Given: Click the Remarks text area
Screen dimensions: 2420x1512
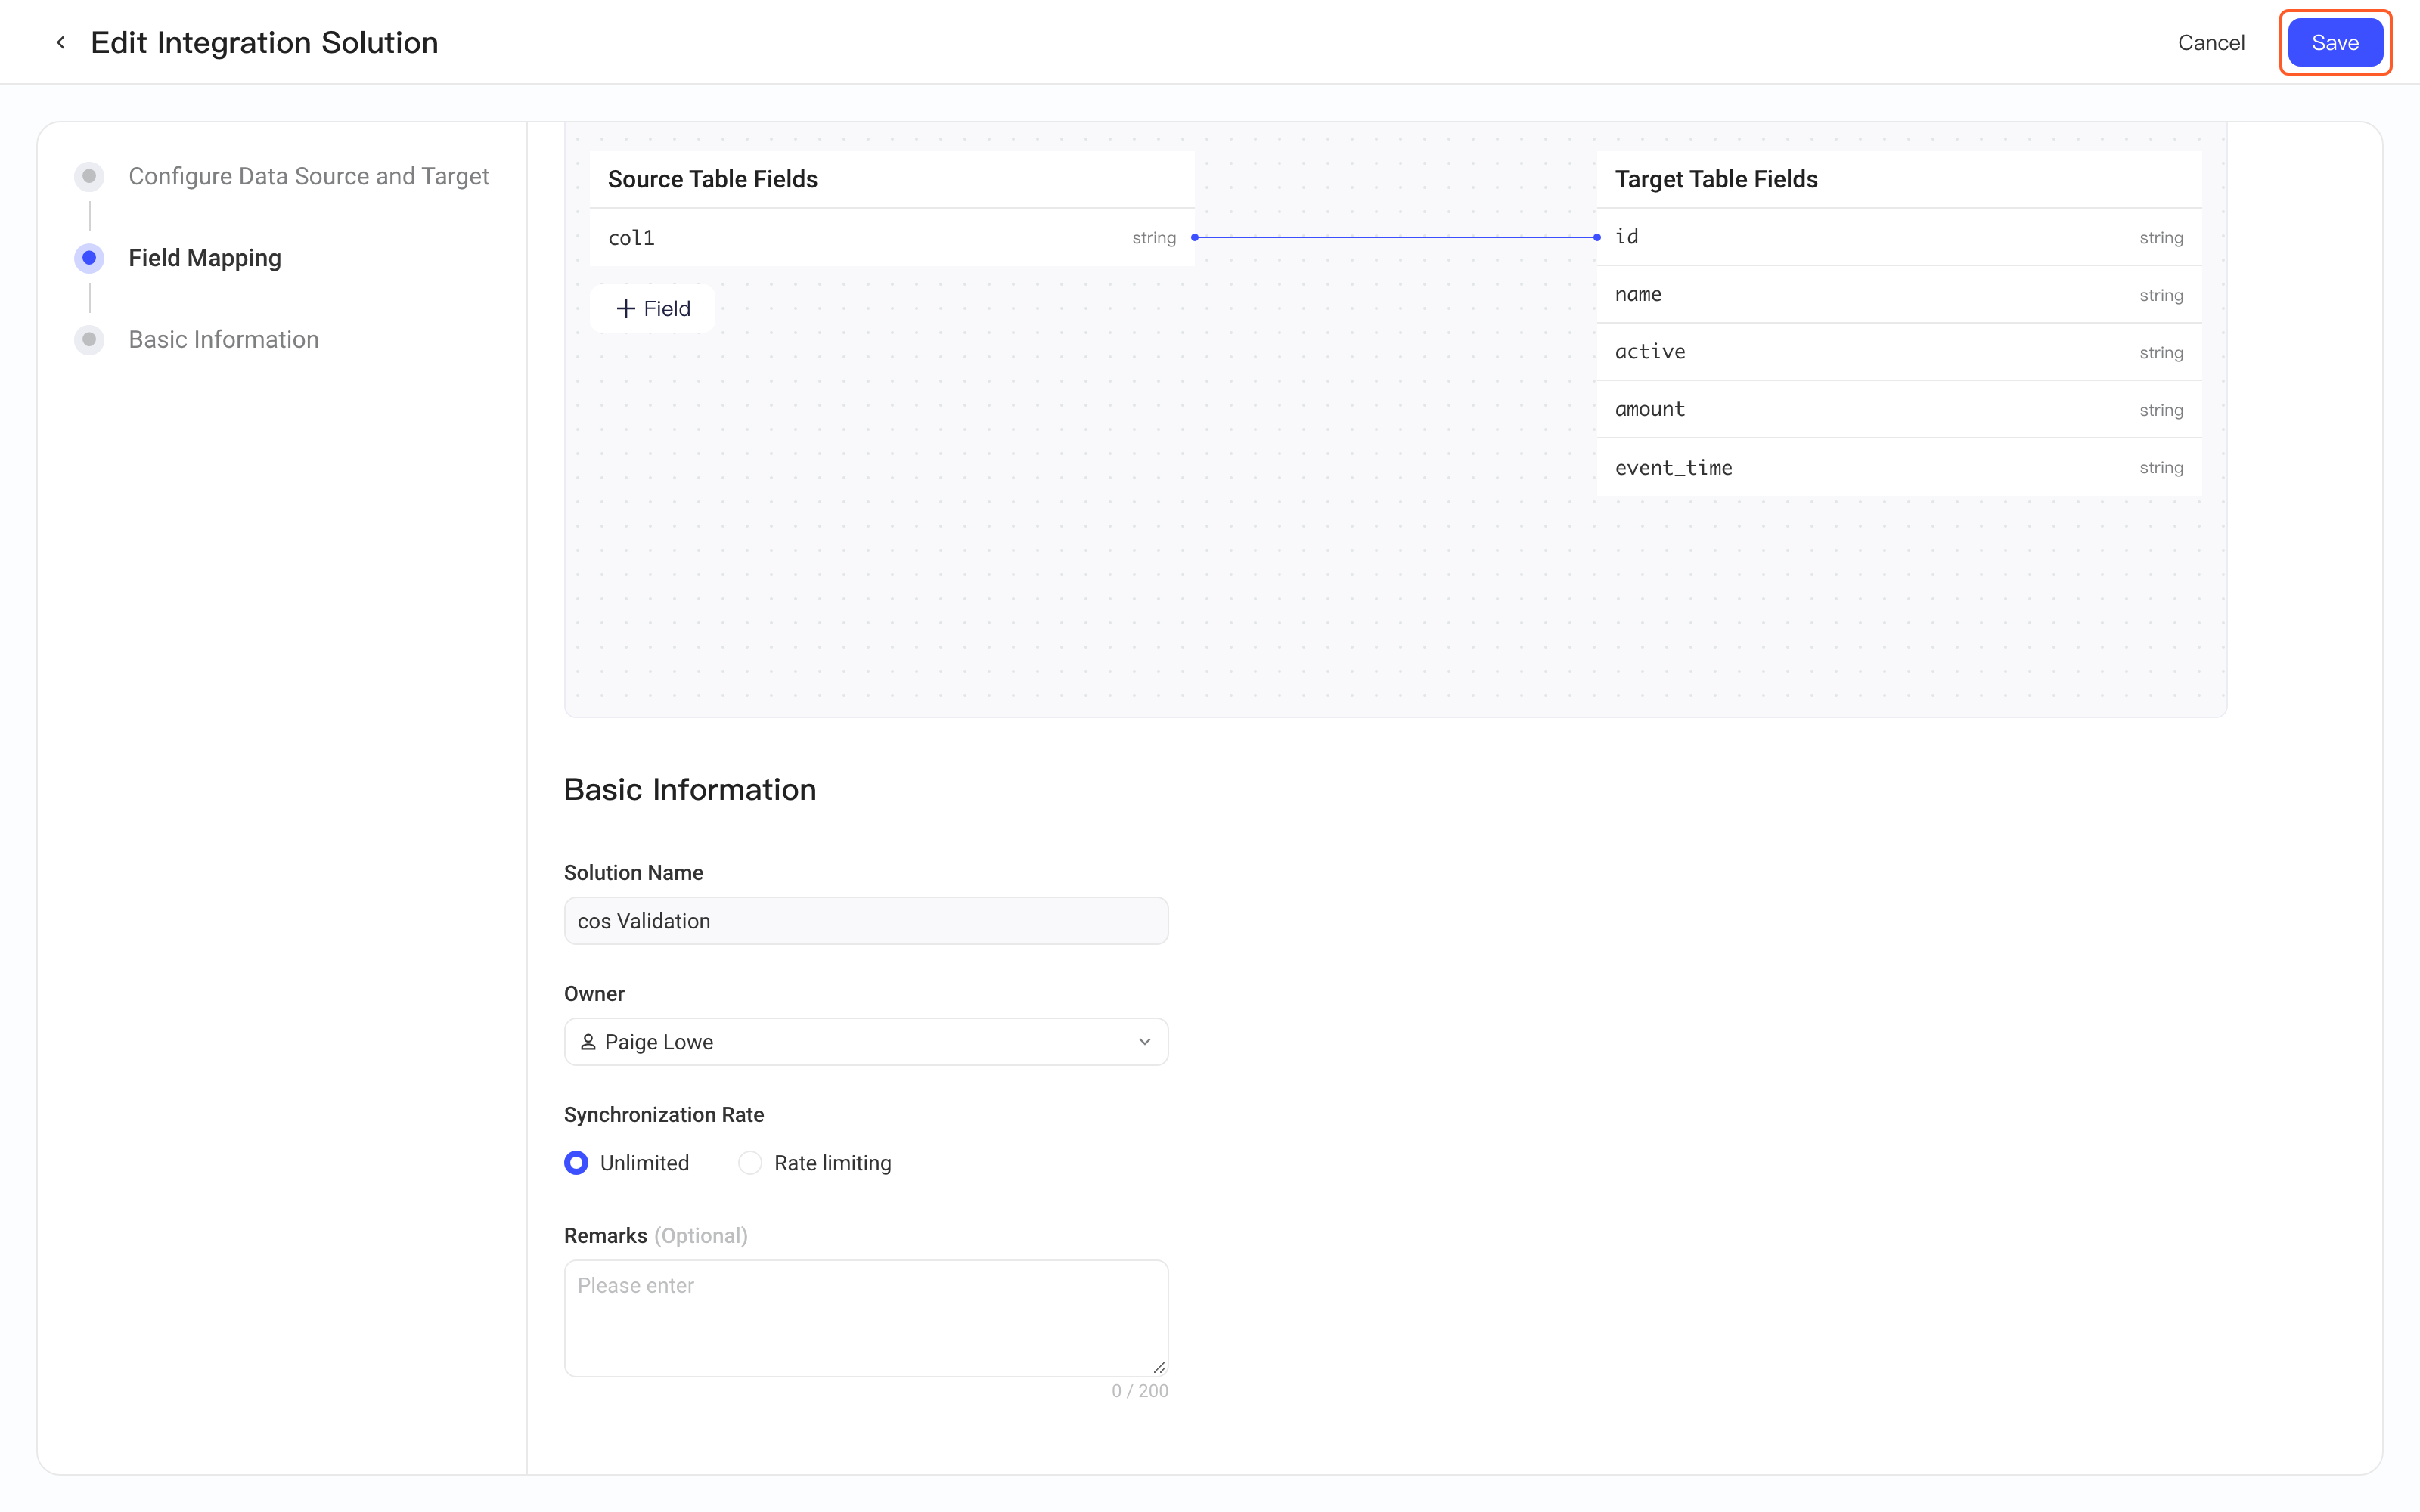Looking at the screenshot, I should [866, 1318].
